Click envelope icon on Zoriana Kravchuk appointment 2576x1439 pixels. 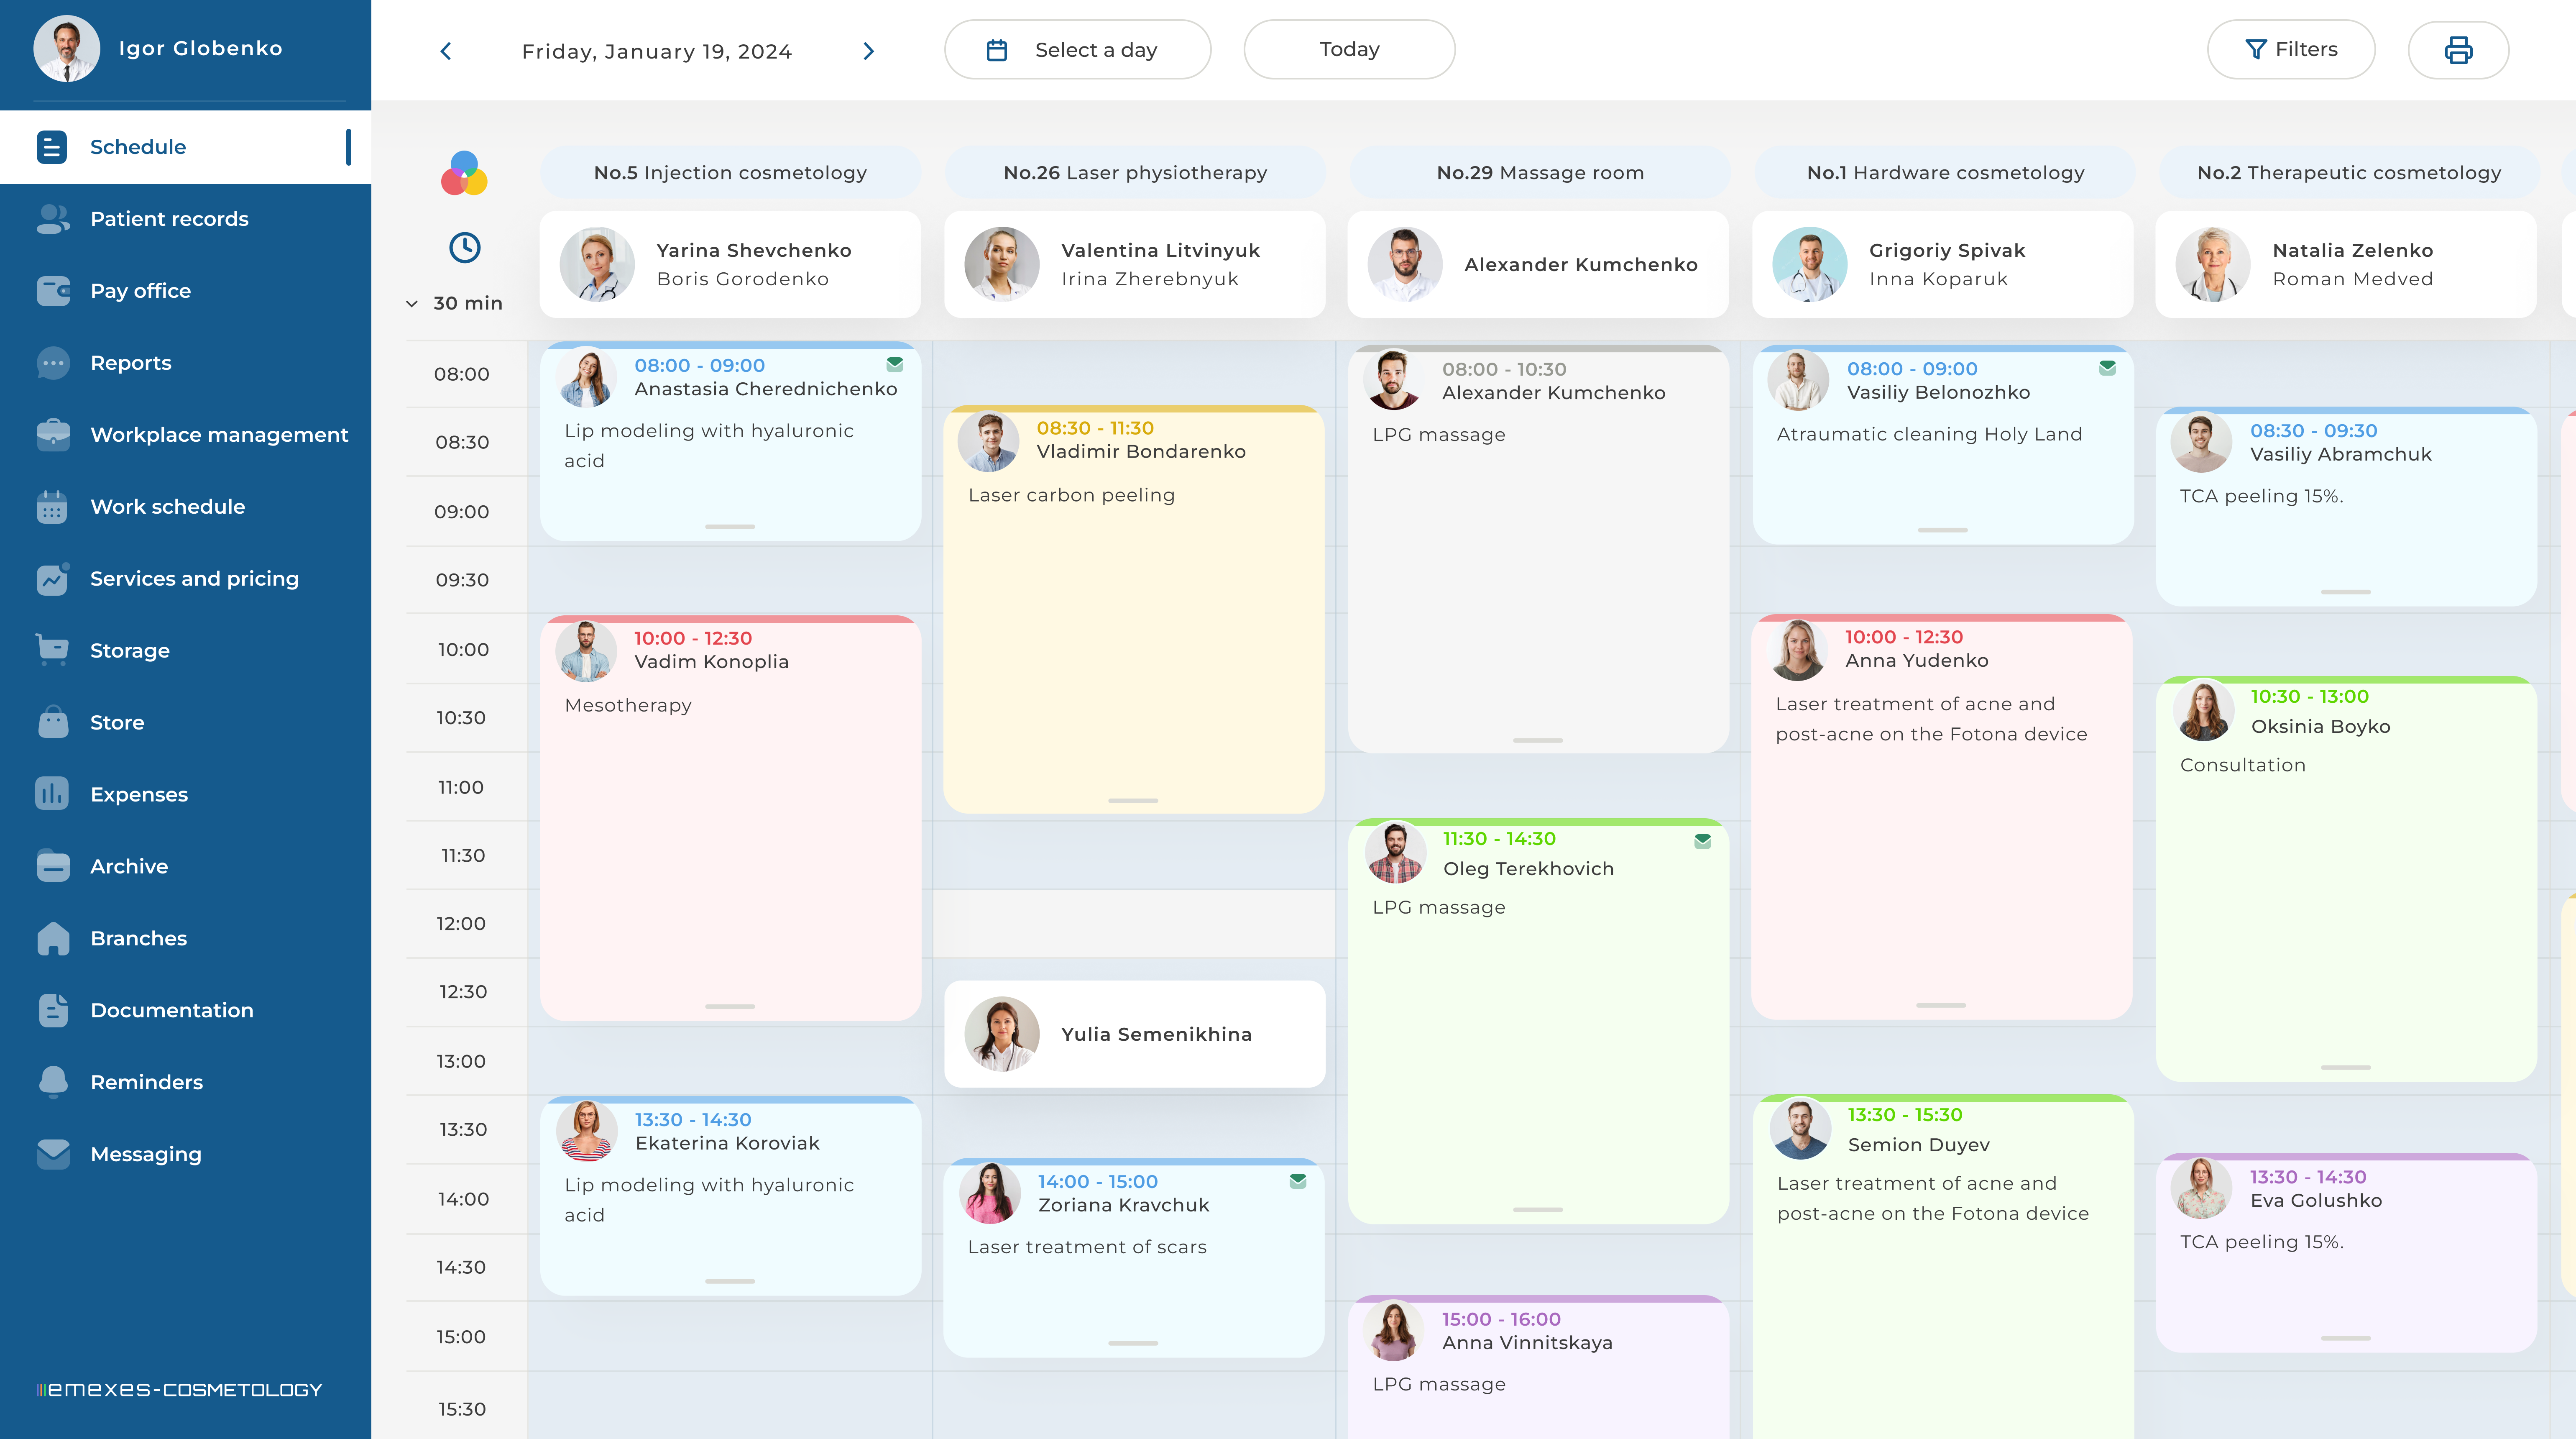click(1297, 1181)
